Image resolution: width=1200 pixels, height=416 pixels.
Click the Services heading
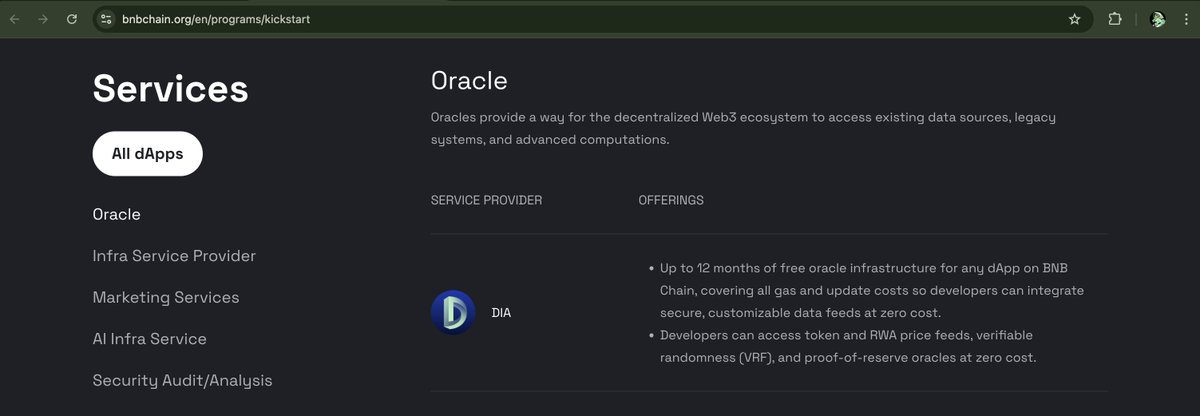pyautogui.click(x=170, y=88)
